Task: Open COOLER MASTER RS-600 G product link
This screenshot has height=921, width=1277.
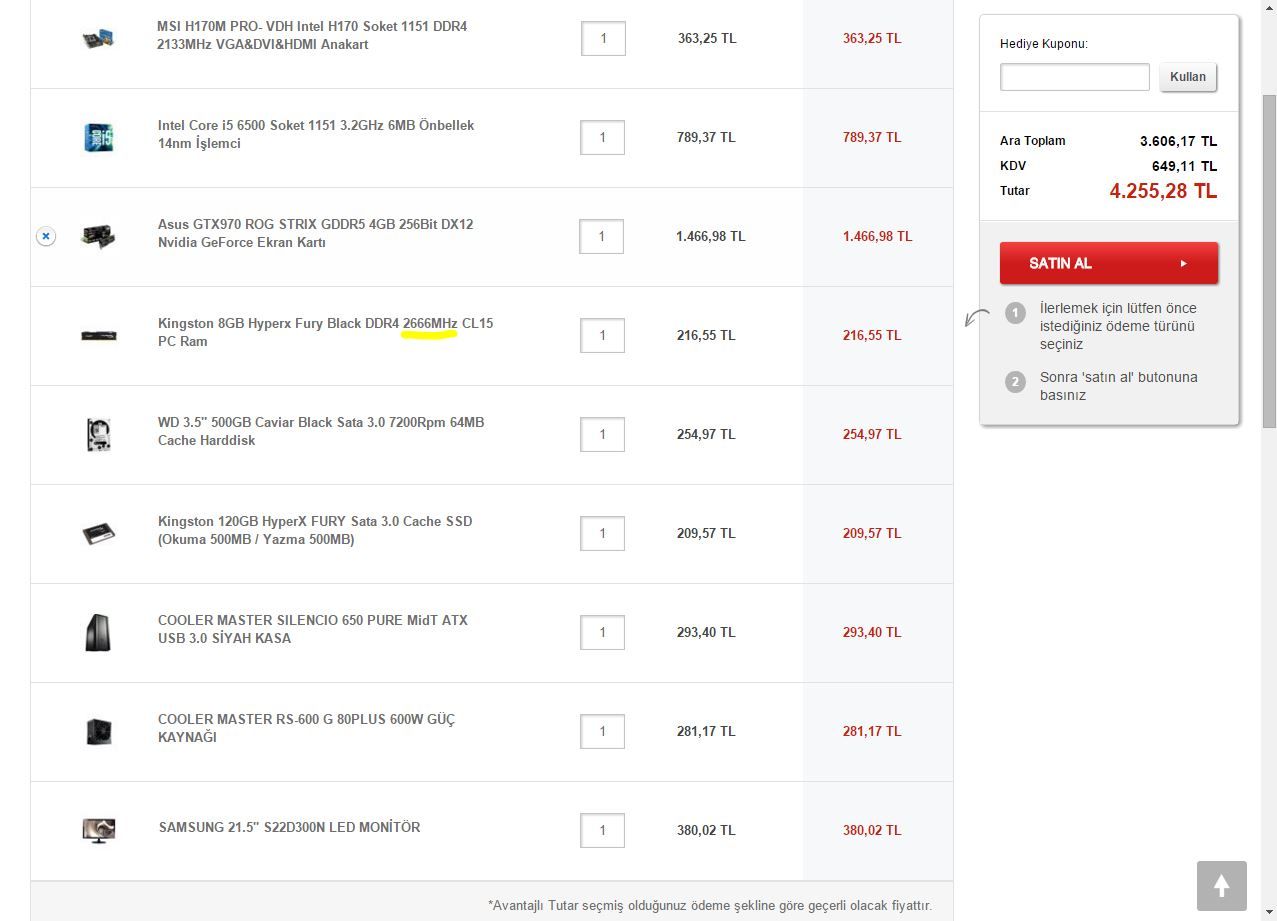Action: (306, 728)
